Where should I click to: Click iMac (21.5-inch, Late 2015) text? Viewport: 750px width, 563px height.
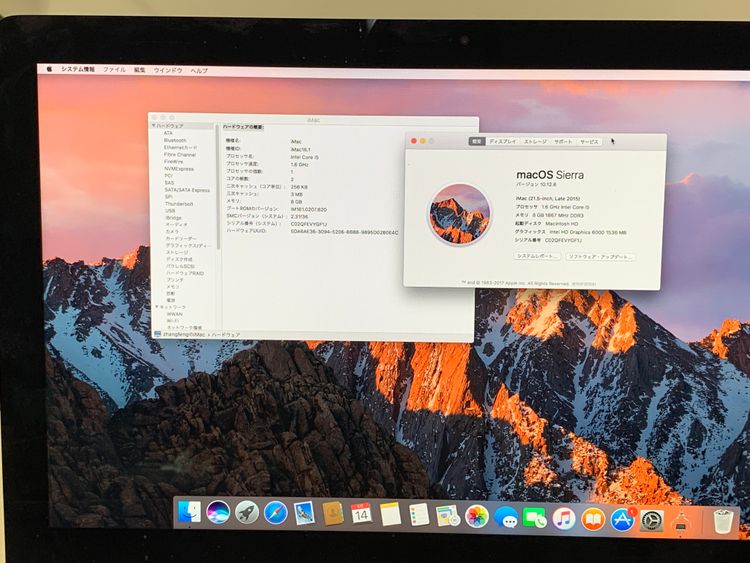pos(548,198)
